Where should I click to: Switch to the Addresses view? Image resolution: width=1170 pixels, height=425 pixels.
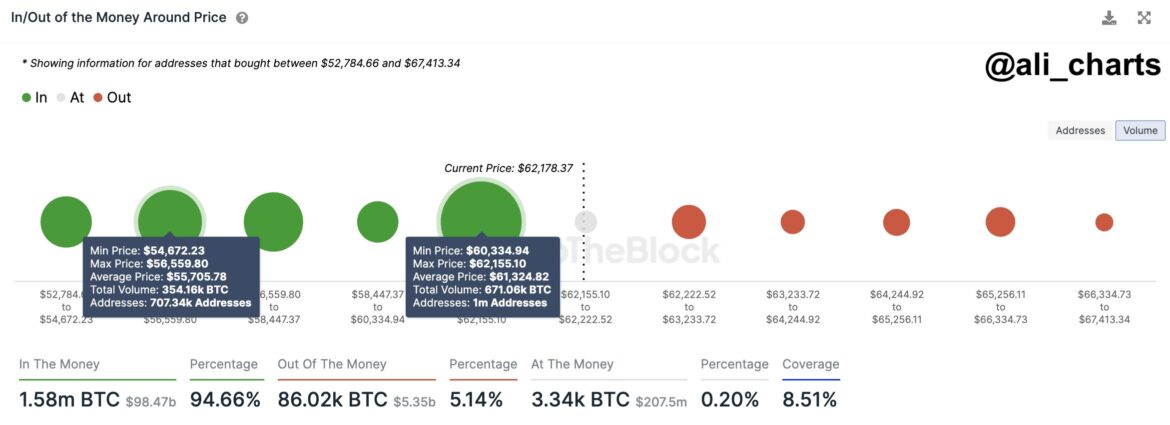point(1080,130)
